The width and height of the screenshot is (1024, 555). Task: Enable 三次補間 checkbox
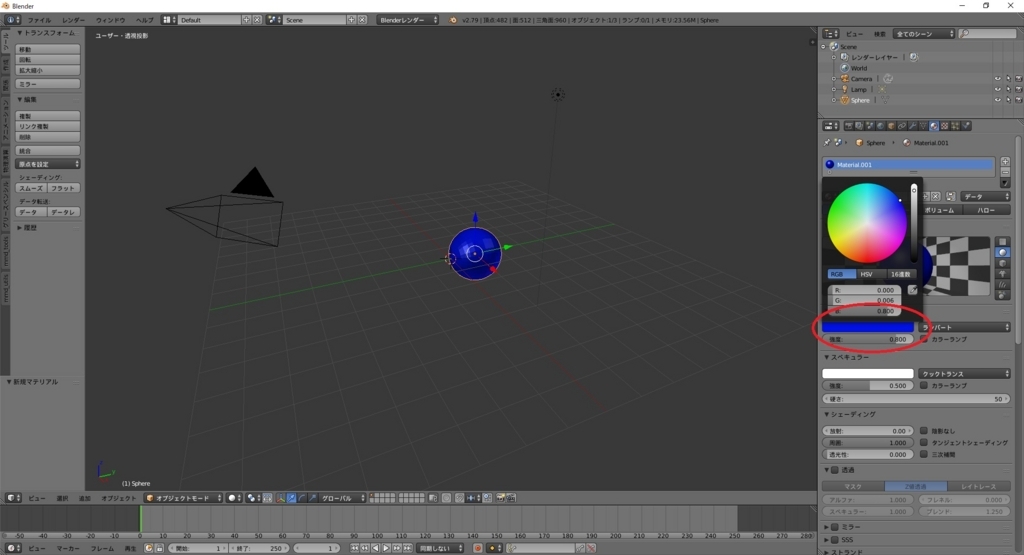tap(924, 454)
